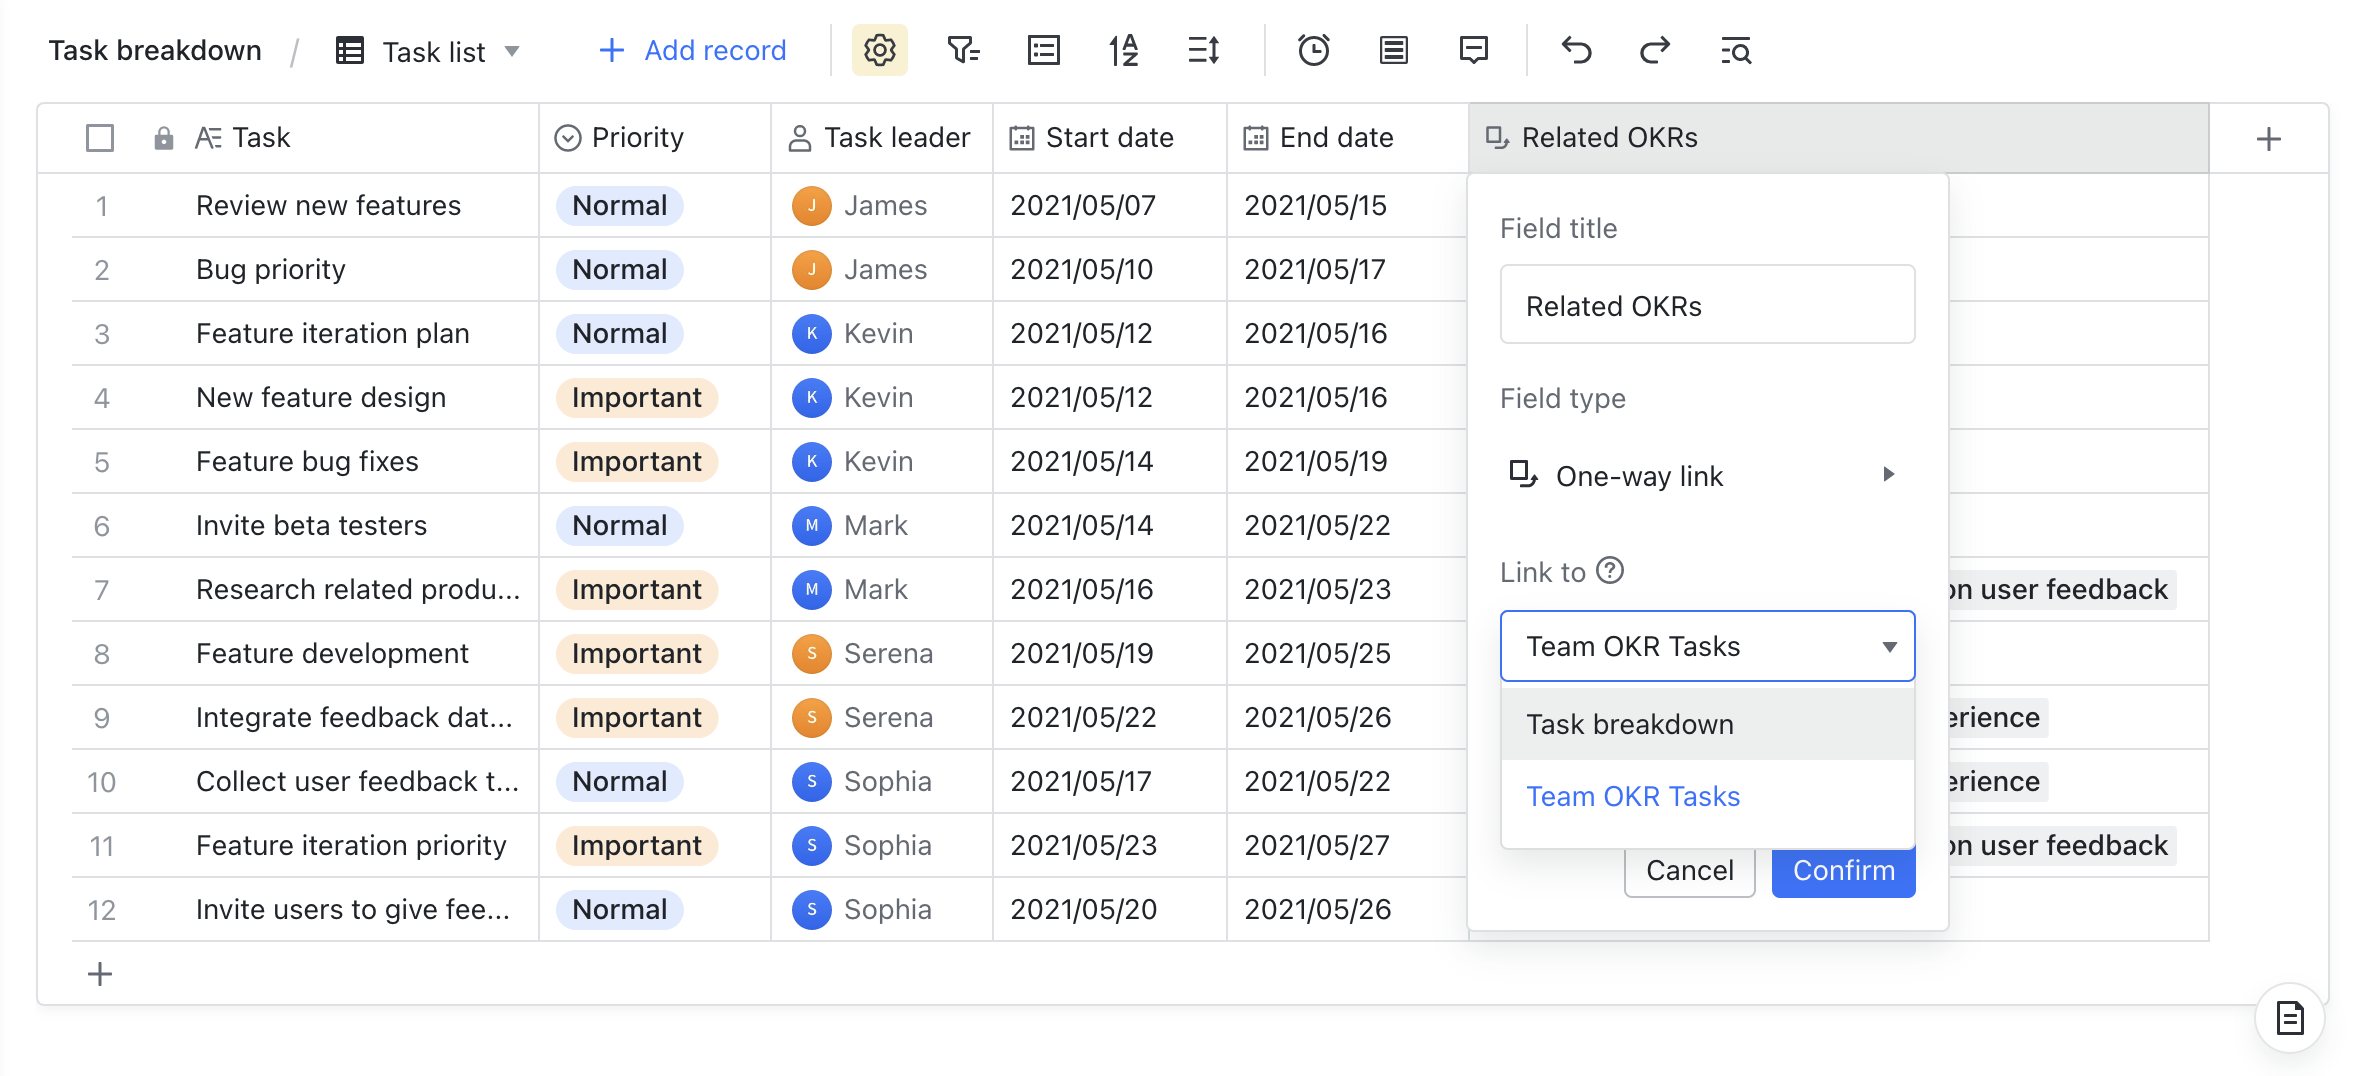Click Mark leader in Invite beta testers row
The height and width of the screenshot is (1076, 2366).
coord(851,525)
